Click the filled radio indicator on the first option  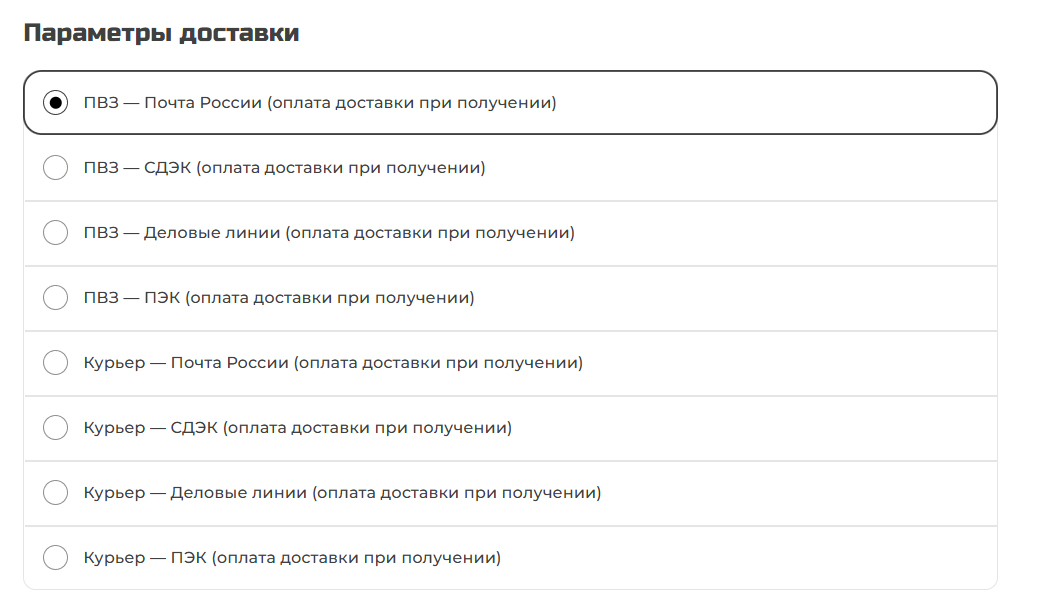click(x=55, y=101)
